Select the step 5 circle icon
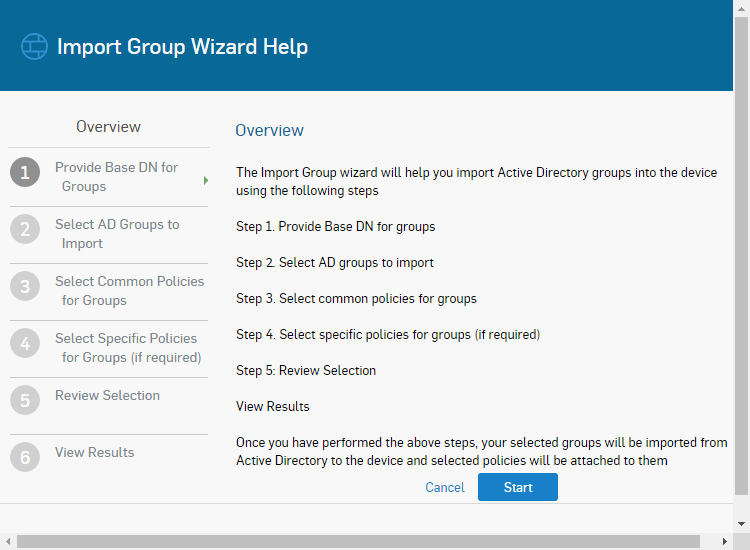The height and width of the screenshot is (550, 750). pos(25,400)
